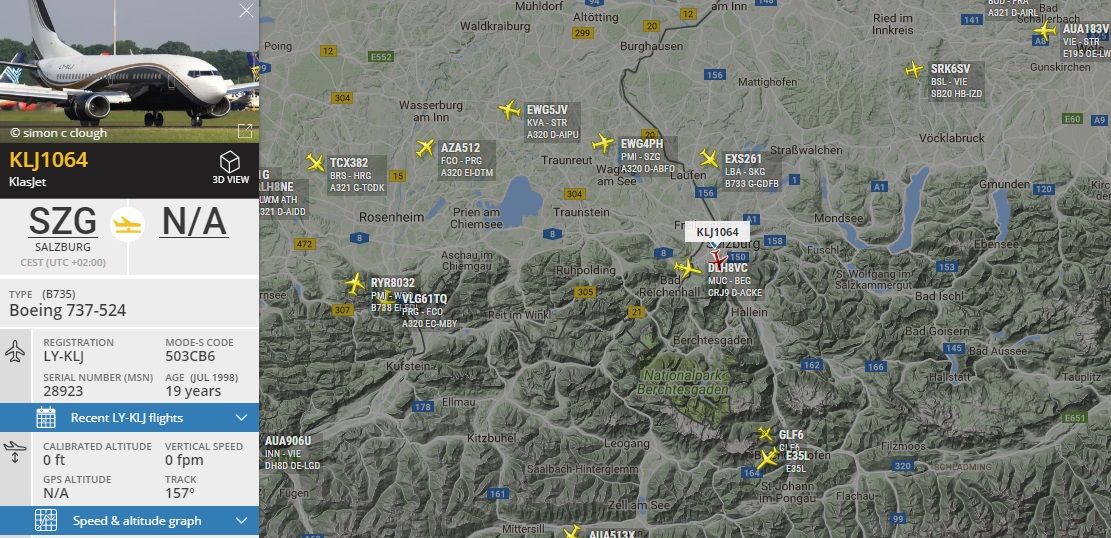Click the N/A destination airport
This screenshot has height=538, width=1111.
click(x=193, y=222)
